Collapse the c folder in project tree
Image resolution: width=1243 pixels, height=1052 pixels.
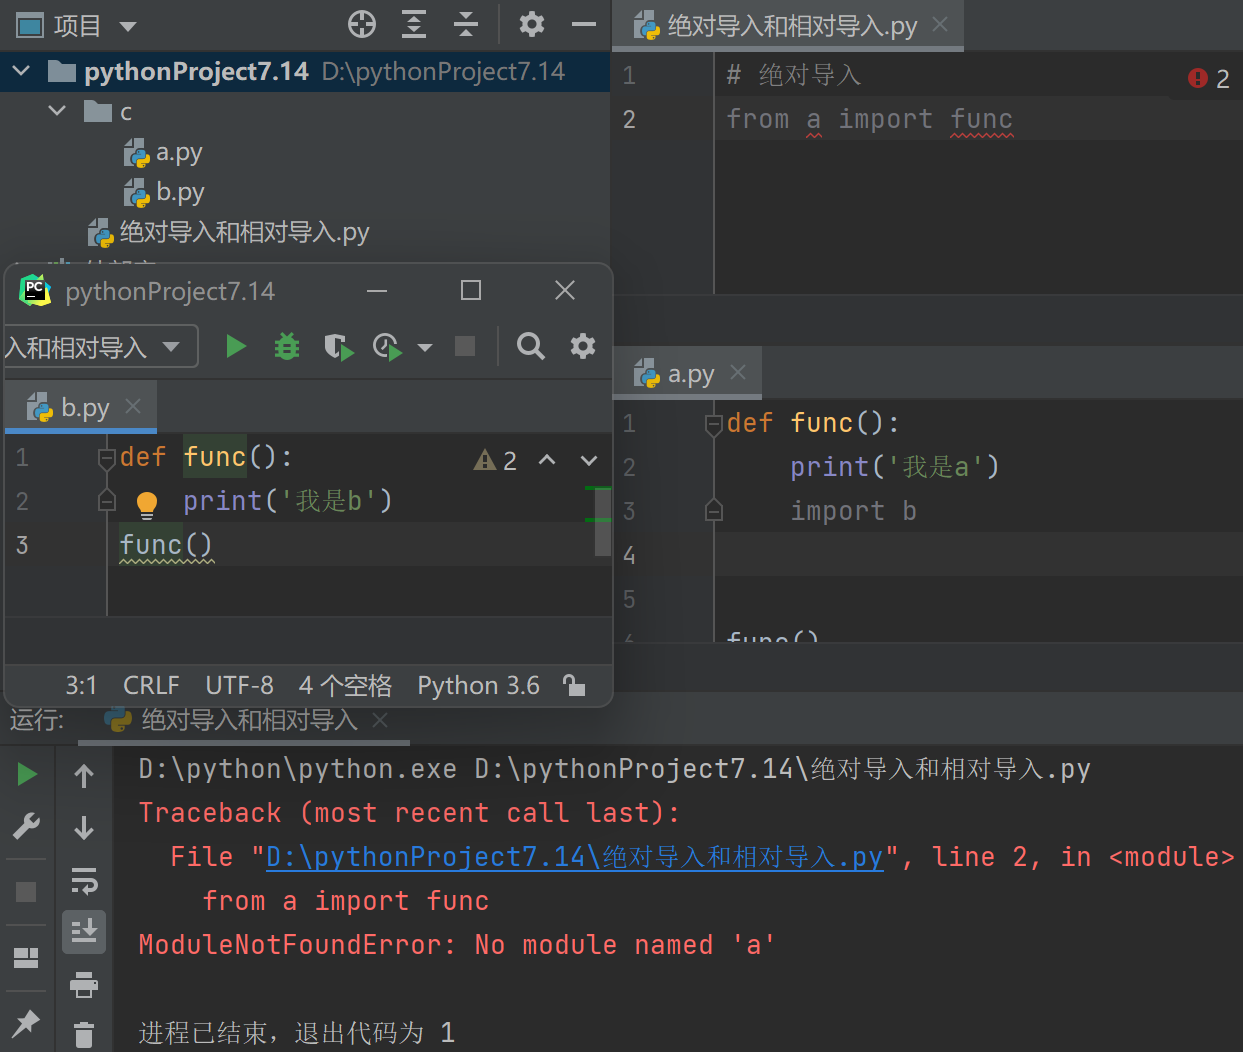tap(57, 111)
